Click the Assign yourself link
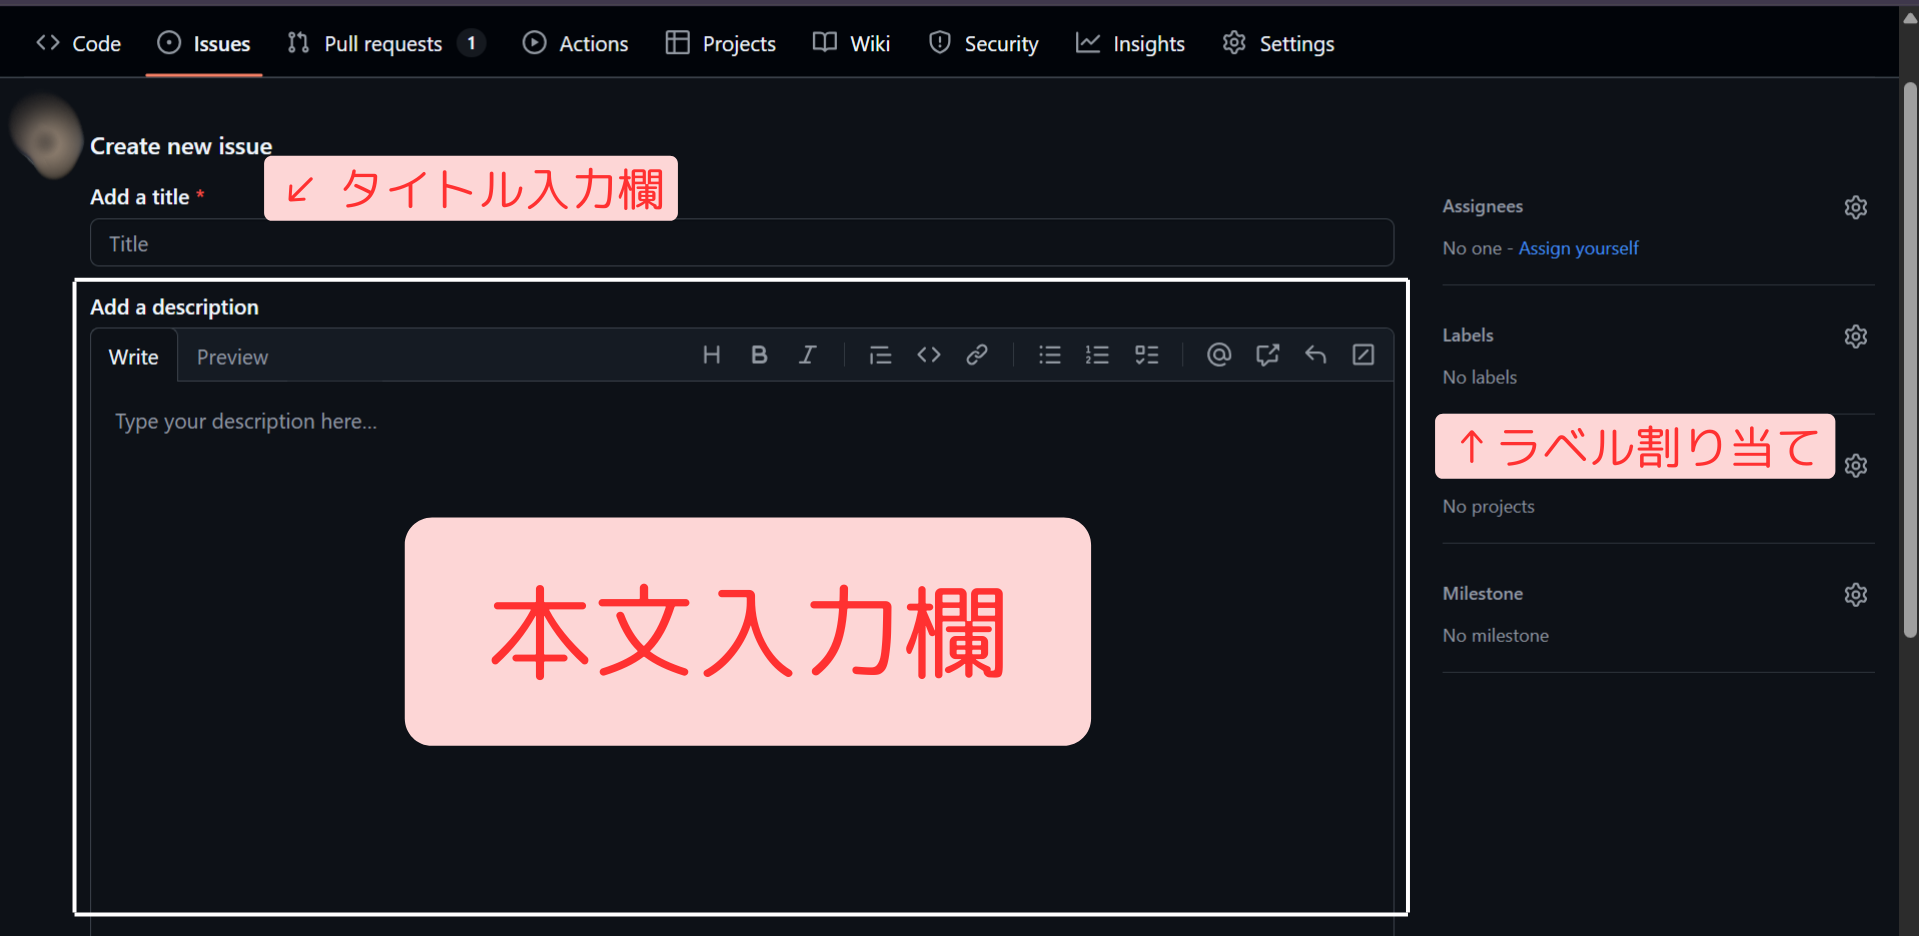 click(1578, 248)
